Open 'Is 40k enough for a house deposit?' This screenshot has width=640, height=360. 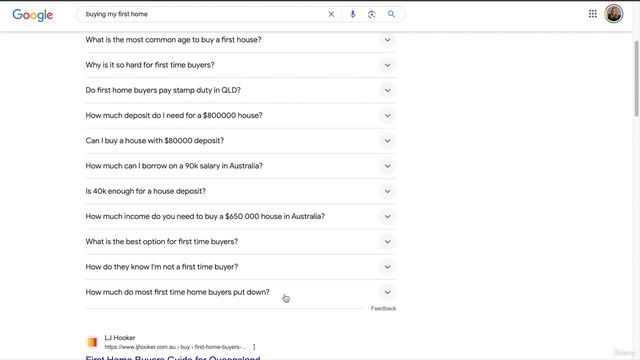[x=145, y=191]
